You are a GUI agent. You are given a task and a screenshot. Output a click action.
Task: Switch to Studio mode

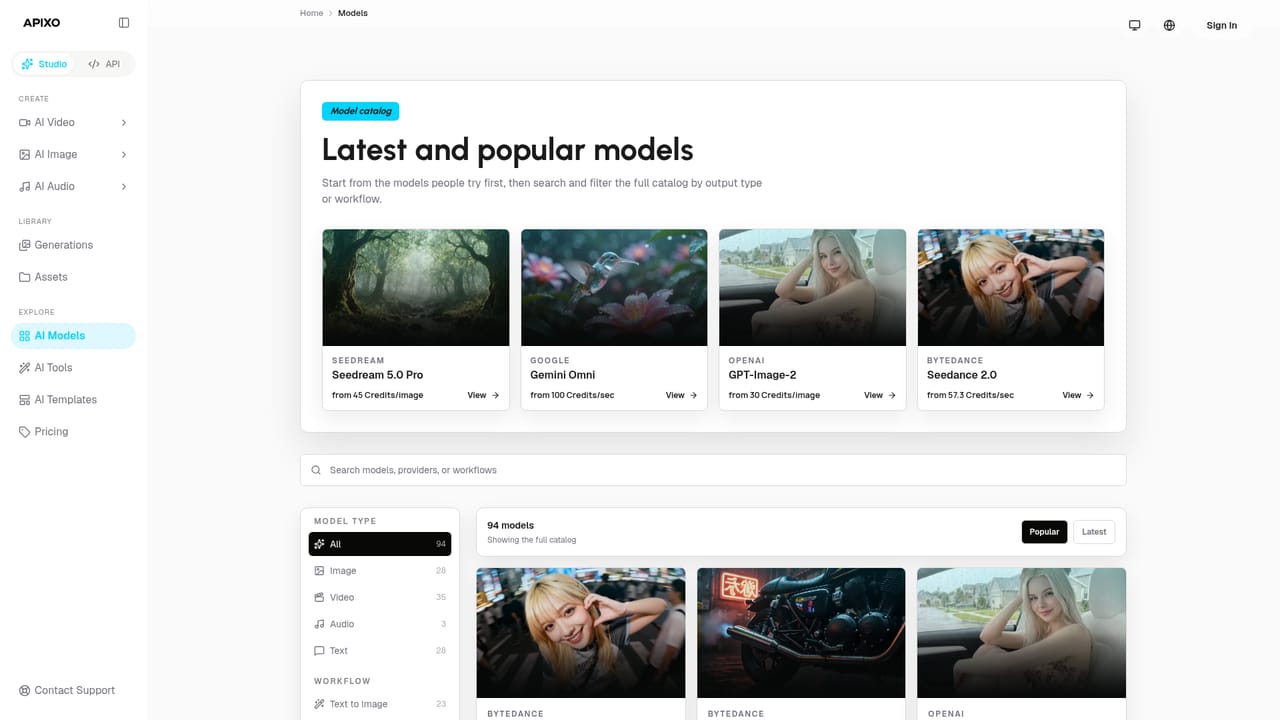(x=45, y=64)
